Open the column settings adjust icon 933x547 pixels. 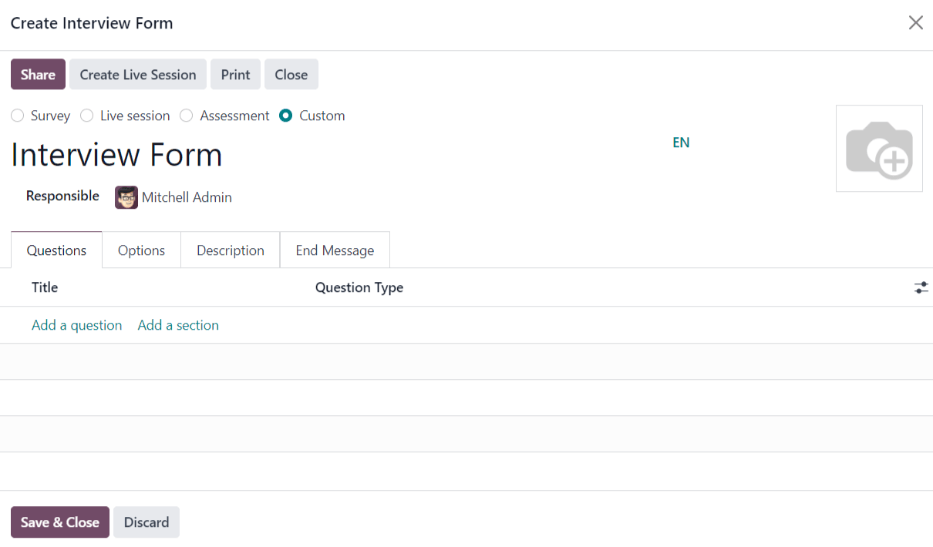921,288
